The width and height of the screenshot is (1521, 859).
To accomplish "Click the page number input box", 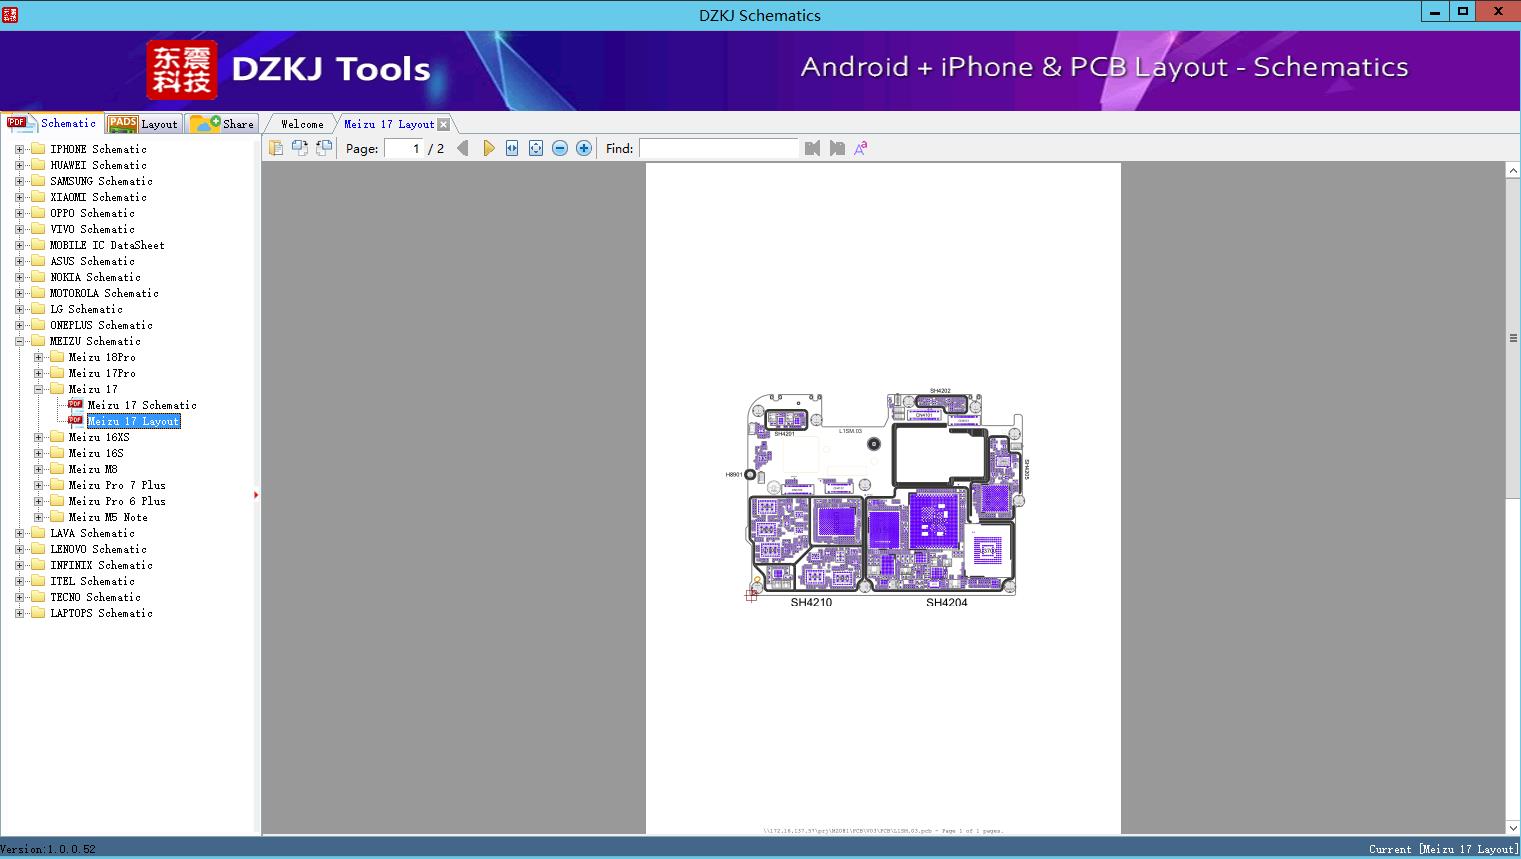I will pyautogui.click(x=404, y=148).
